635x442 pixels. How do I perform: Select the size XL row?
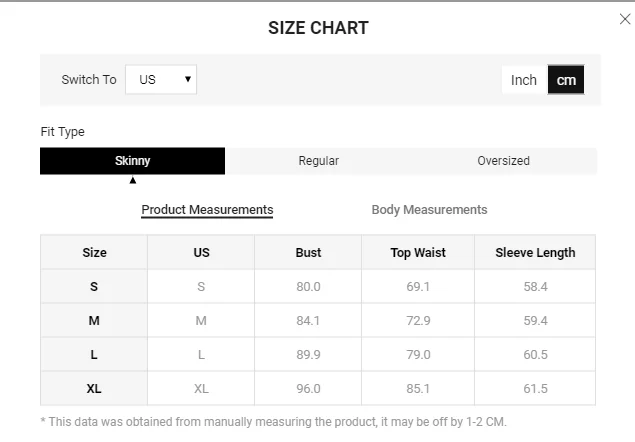point(94,389)
